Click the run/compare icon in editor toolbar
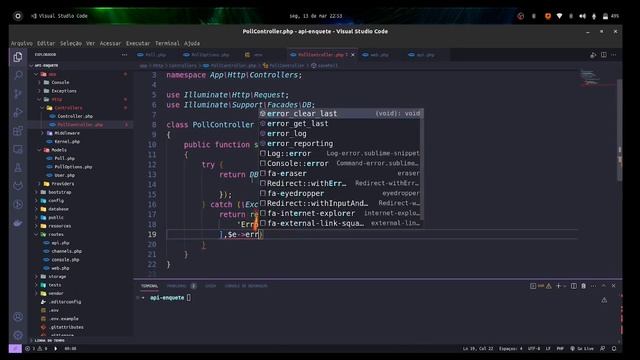 593,55
